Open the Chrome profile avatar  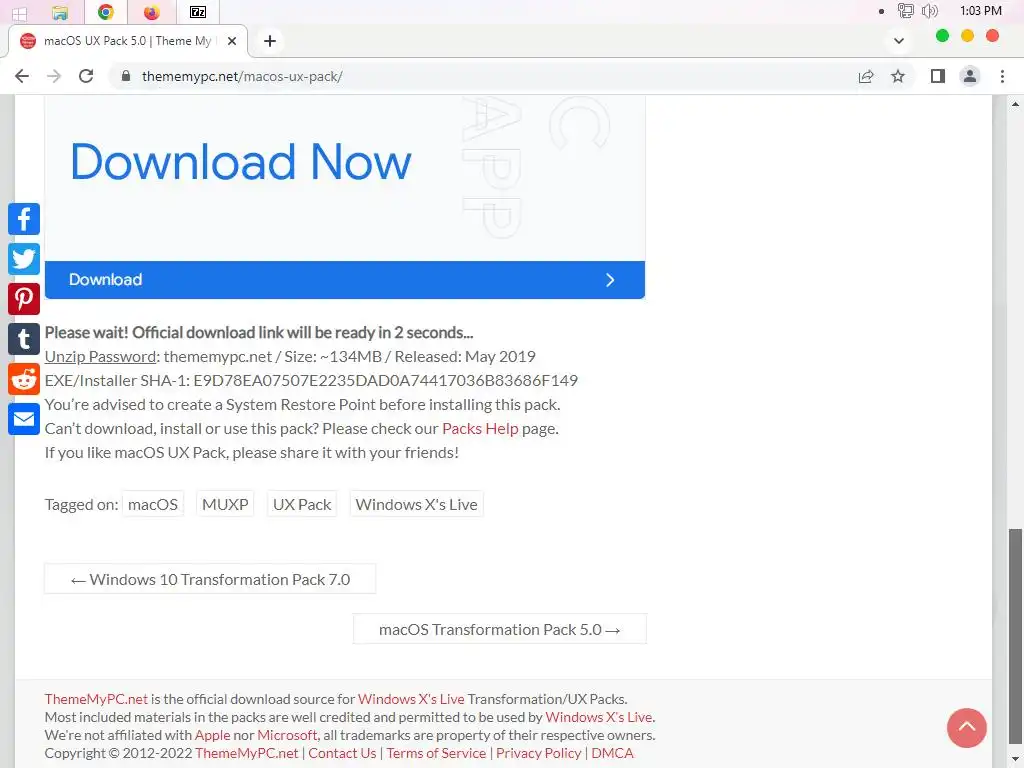(970, 76)
